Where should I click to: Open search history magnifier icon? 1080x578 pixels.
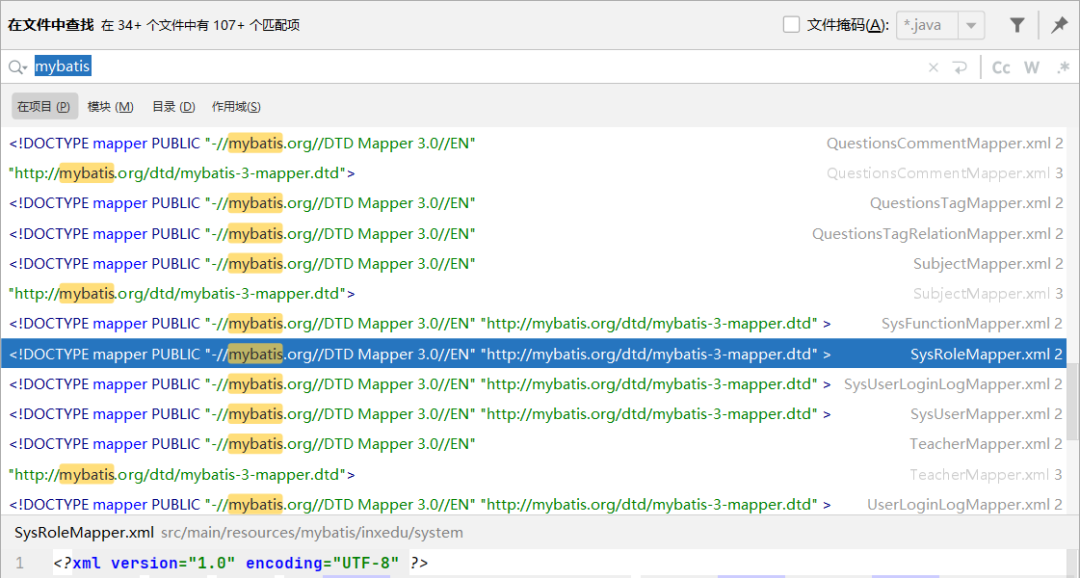tap(17, 67)
